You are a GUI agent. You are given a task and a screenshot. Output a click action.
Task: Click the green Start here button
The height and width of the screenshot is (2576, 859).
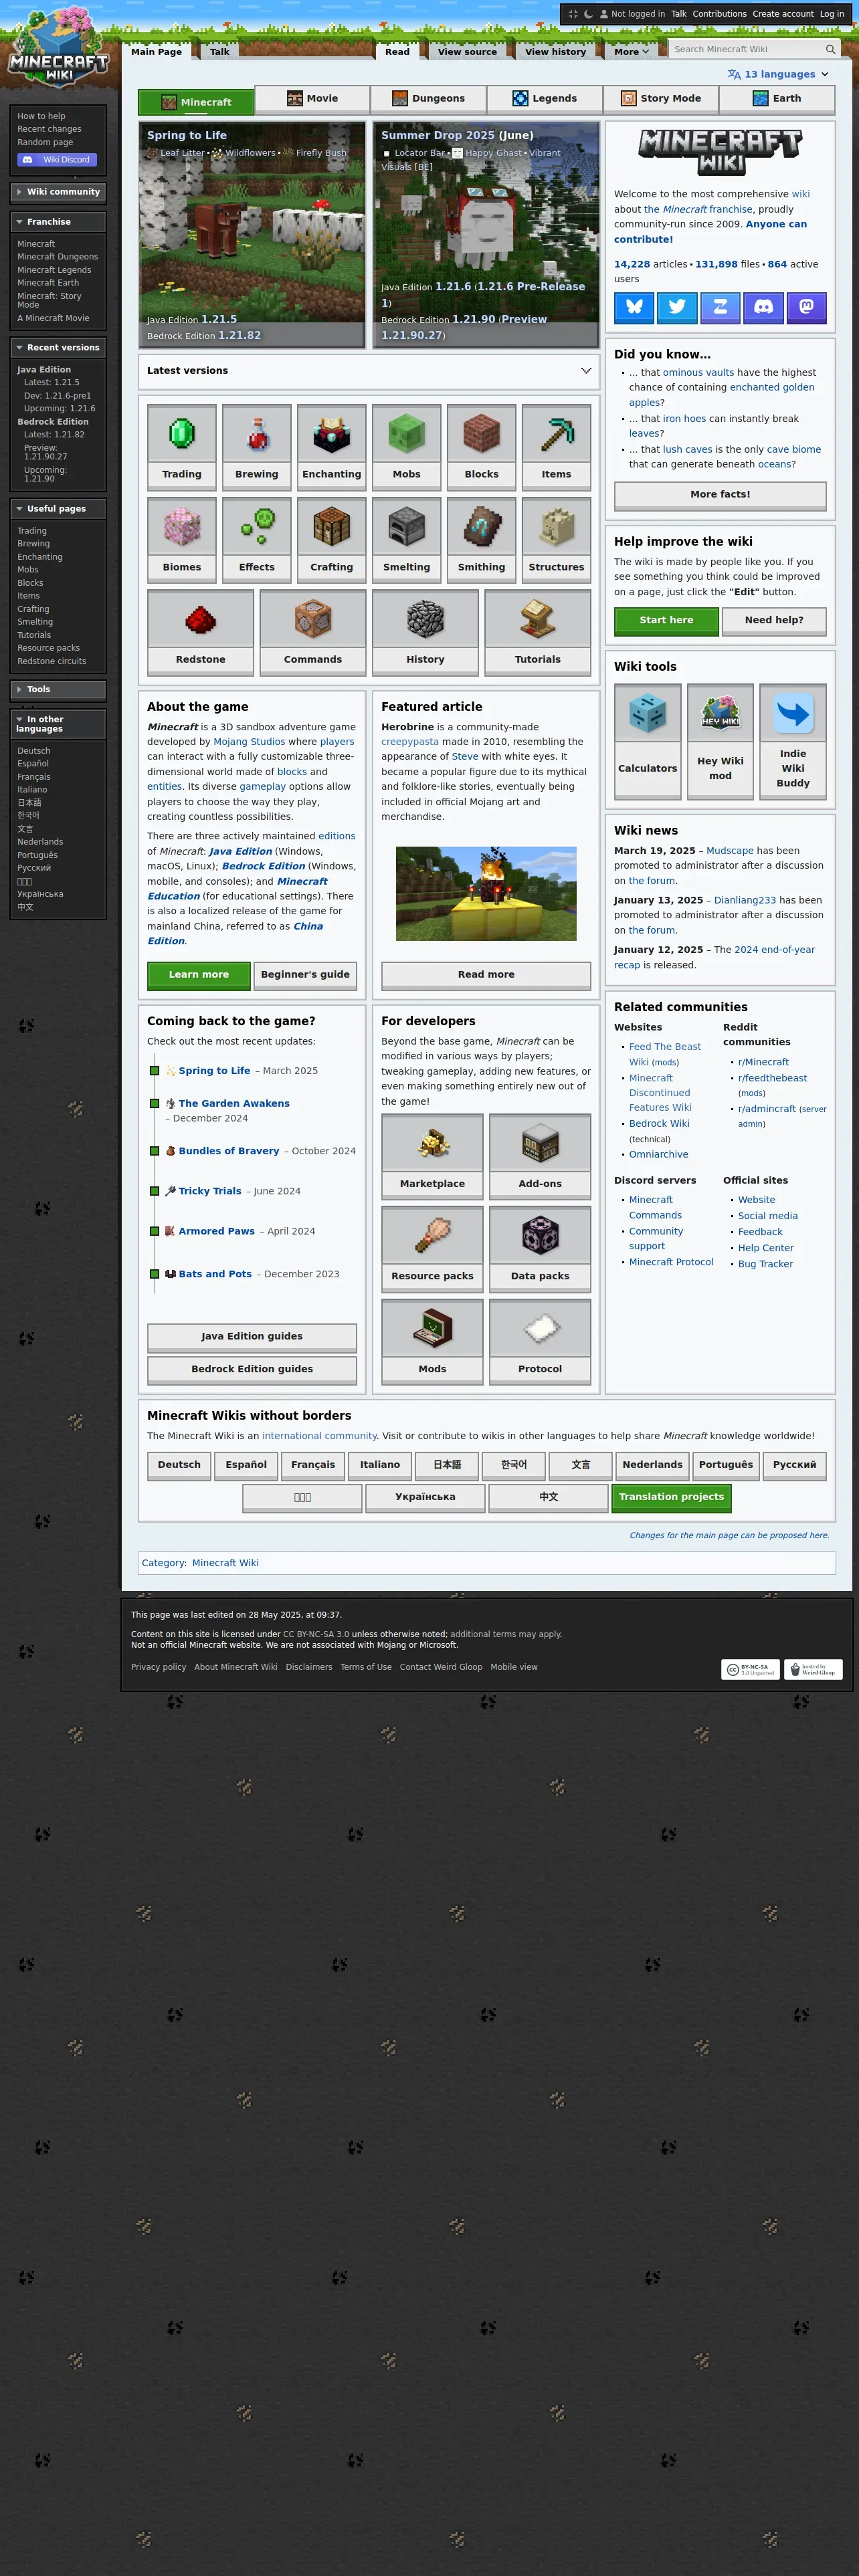(666, 621)
